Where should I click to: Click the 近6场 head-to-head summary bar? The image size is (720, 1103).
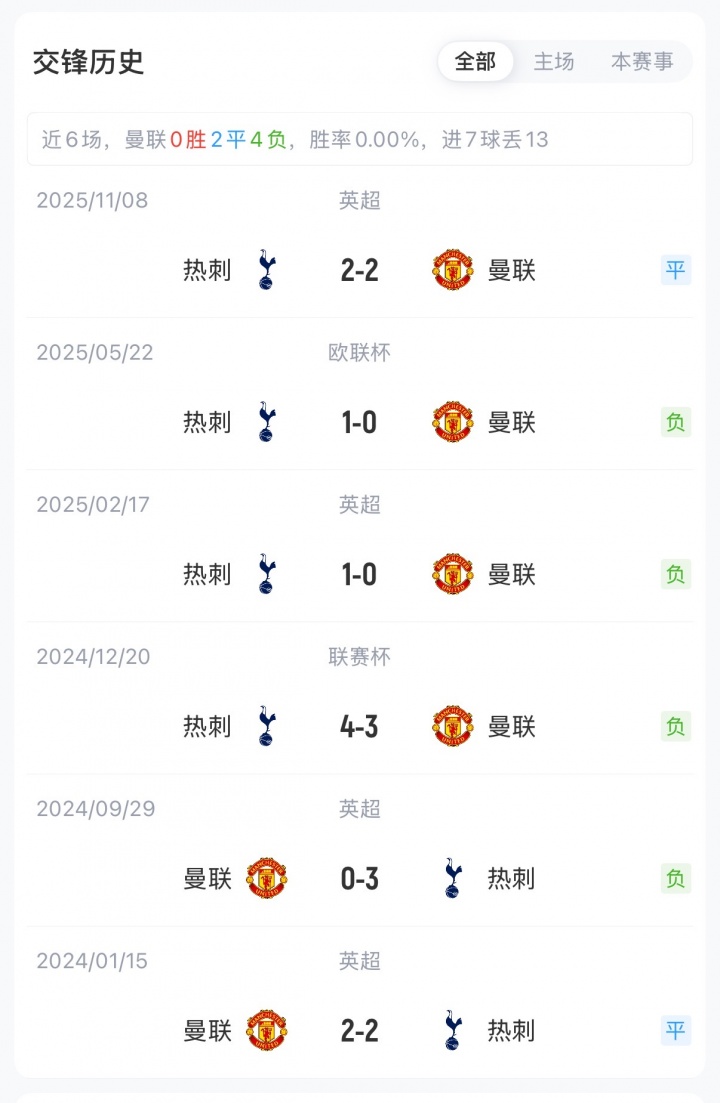(359, 139)
